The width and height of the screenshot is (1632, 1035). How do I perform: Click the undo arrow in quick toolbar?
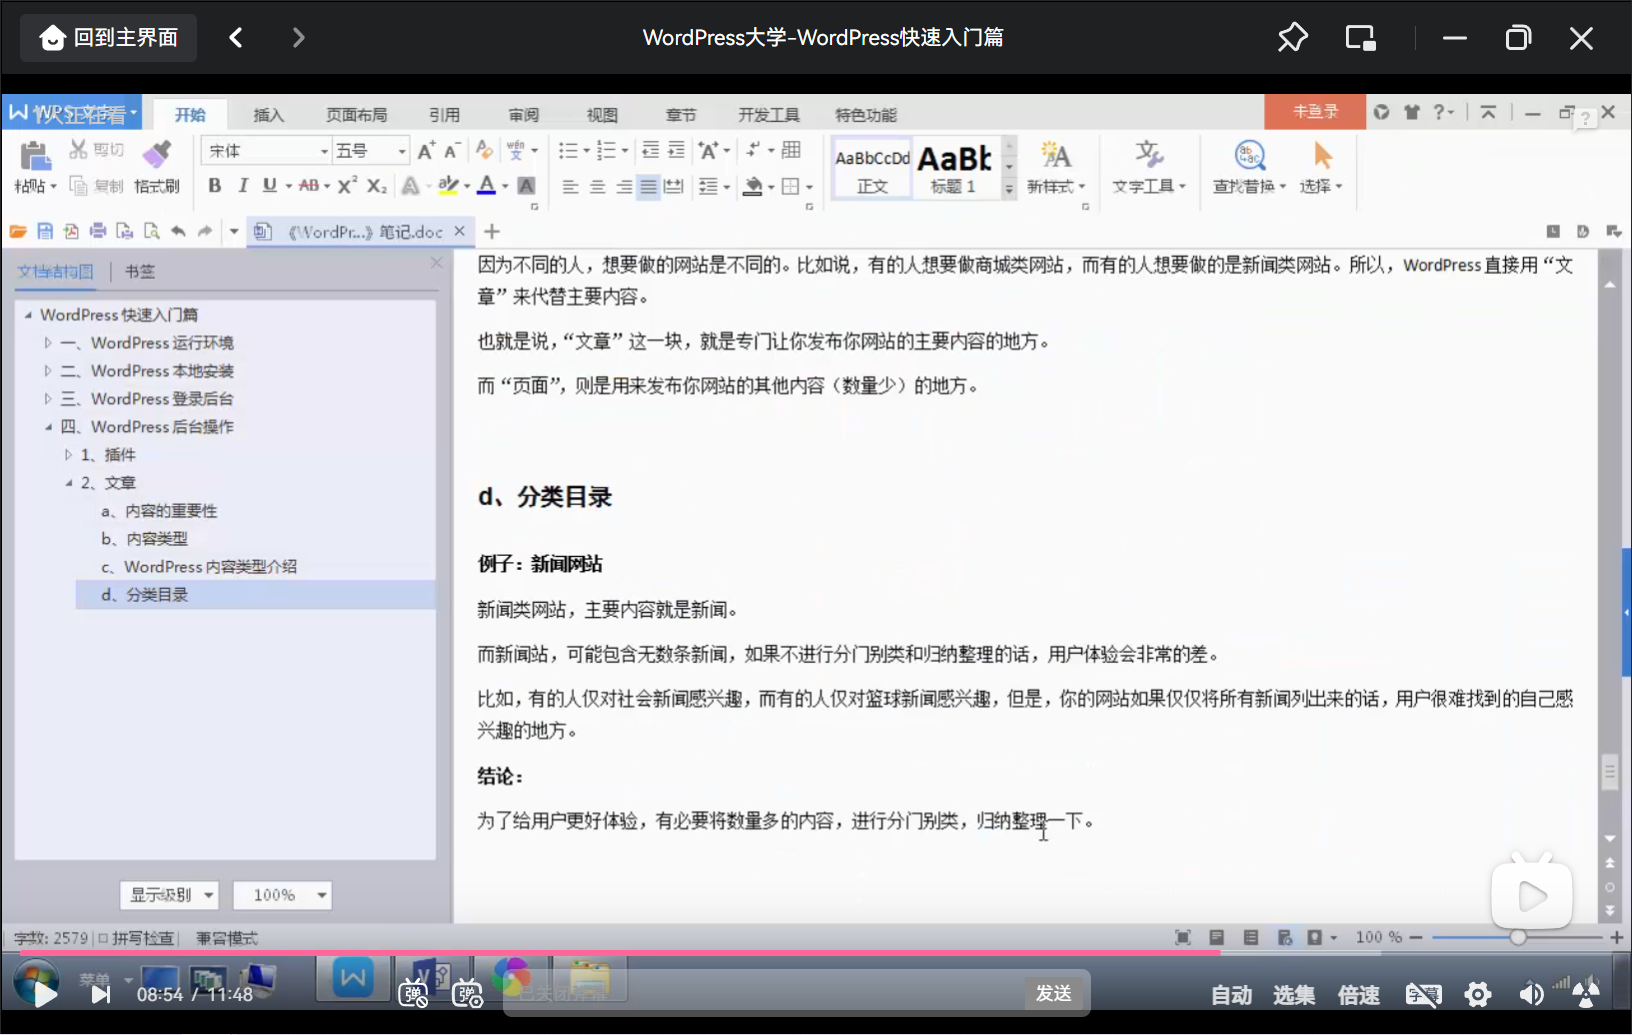178,231
